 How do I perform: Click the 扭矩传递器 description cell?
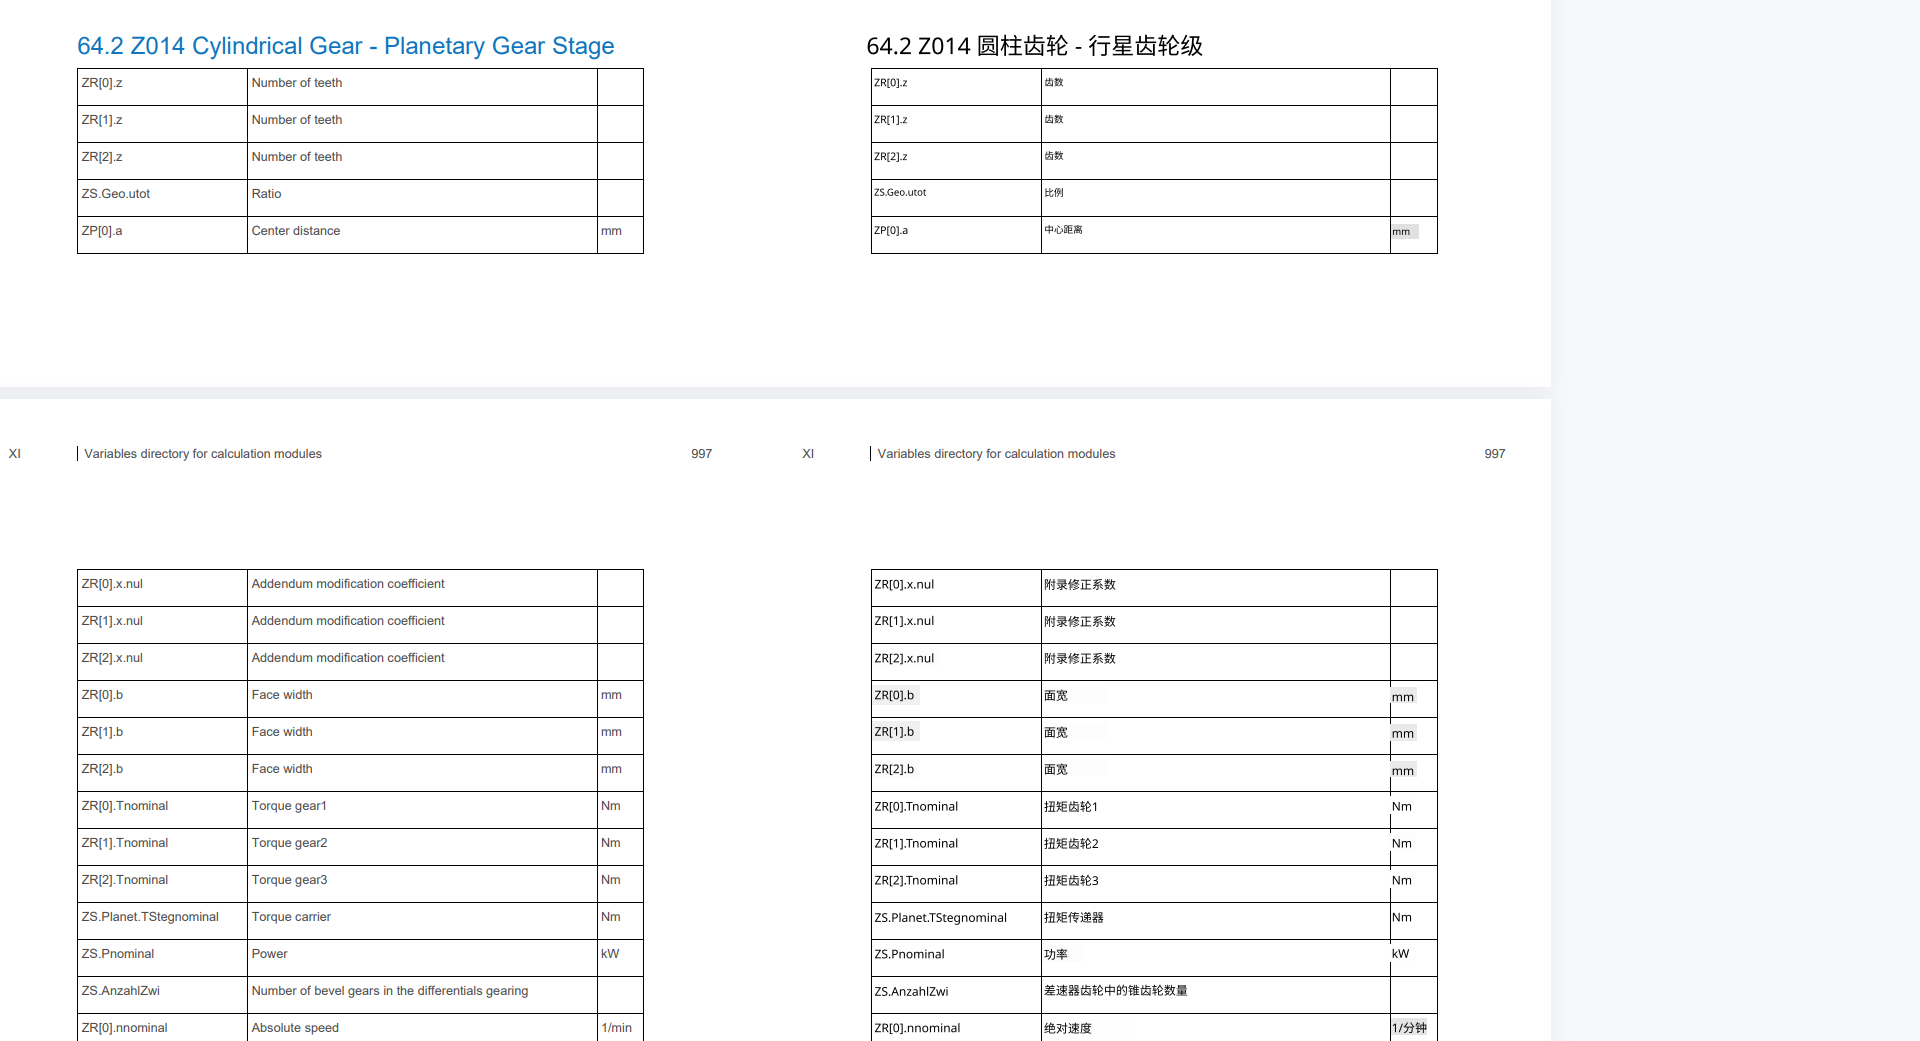[x=1074, y=917]
